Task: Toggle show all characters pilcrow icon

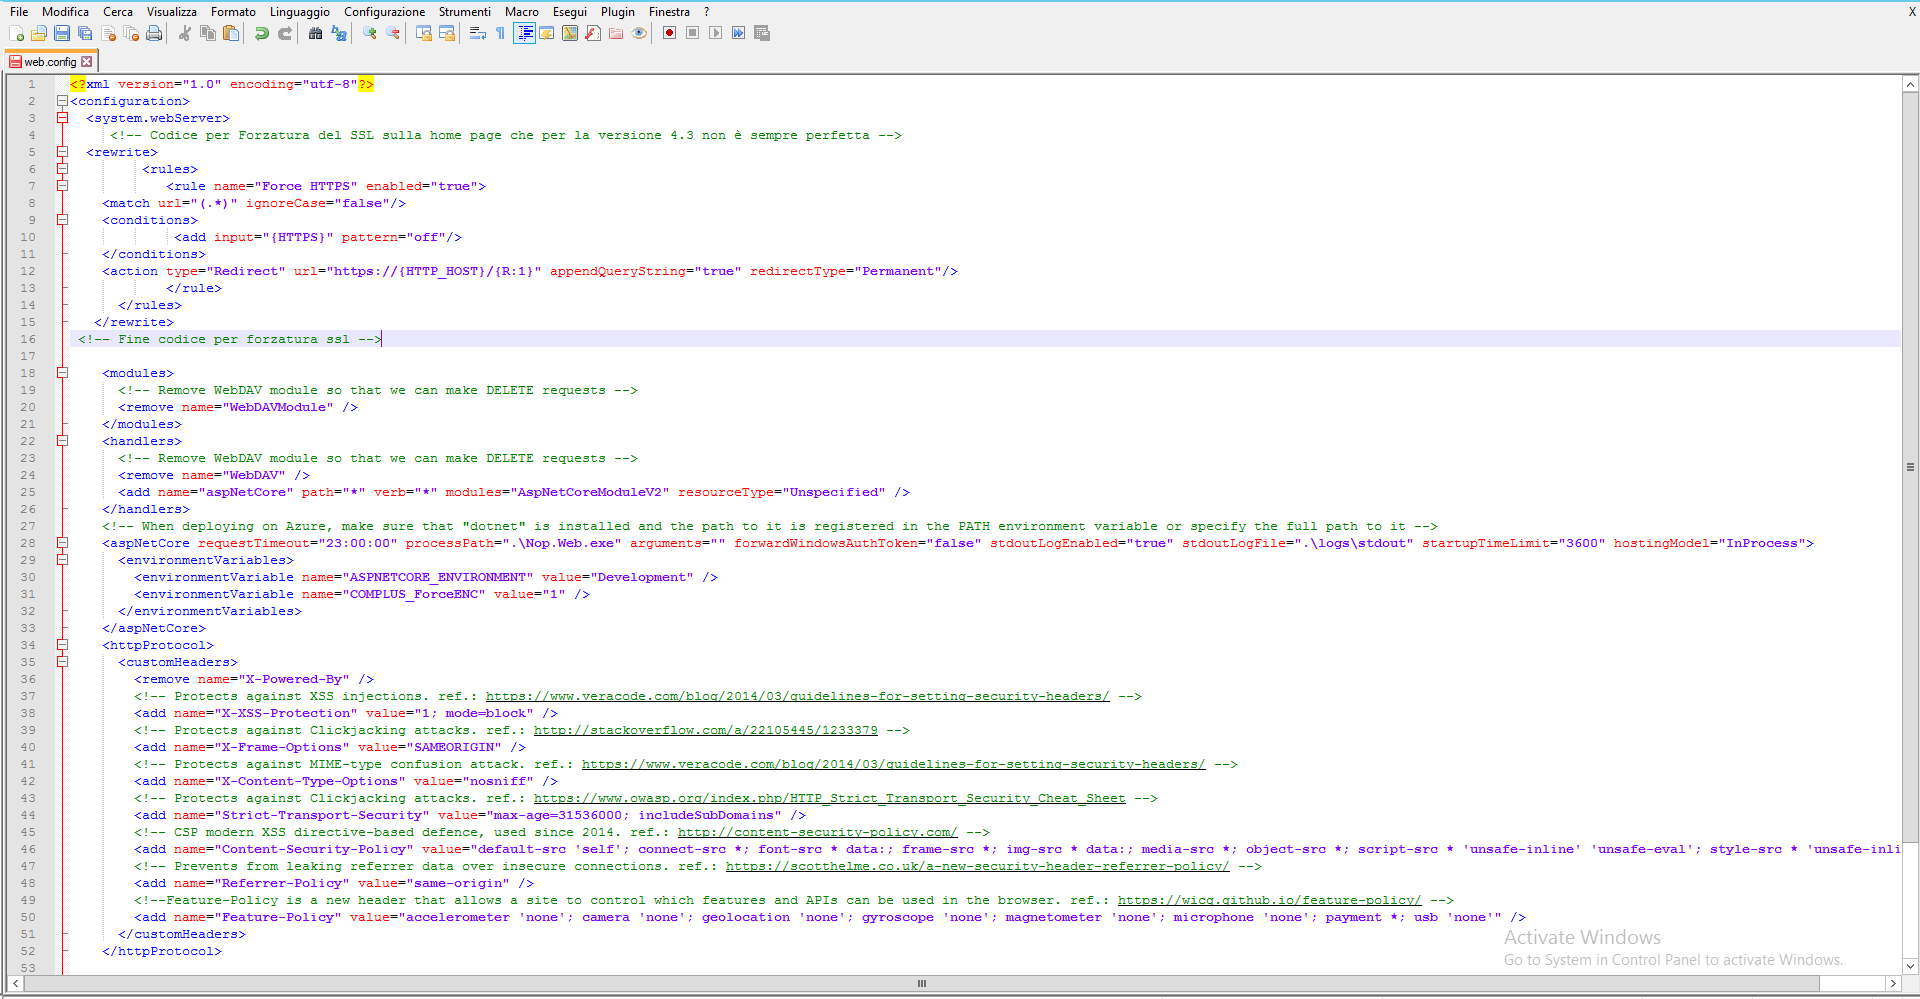Action: tap(500, 33)
